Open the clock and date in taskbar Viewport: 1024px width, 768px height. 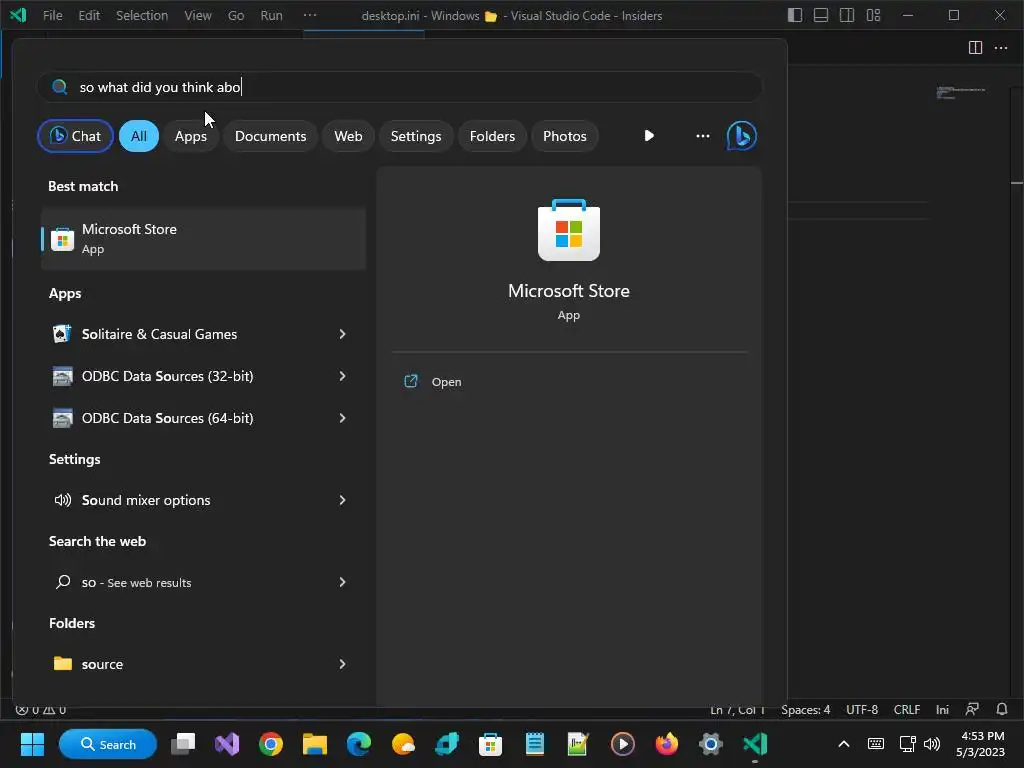click(x=980, y=744)
